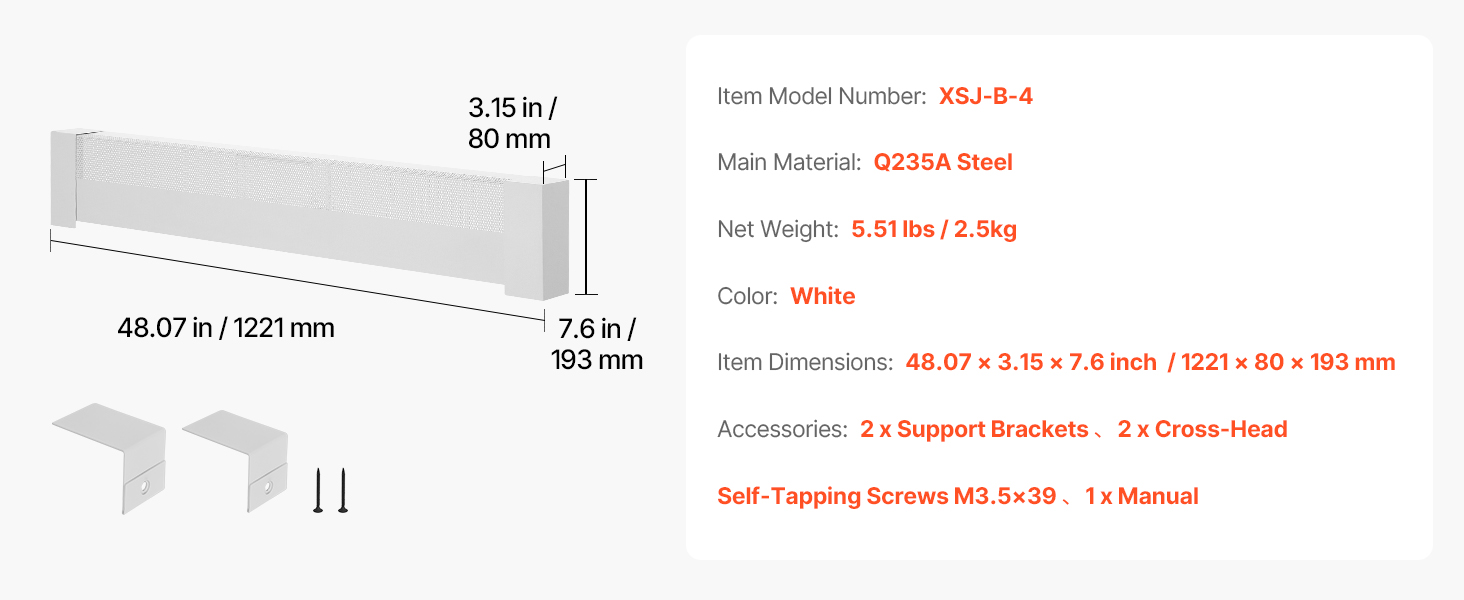This screenshot has height=600, width=1464.
Task: Click the right support bracket image
Action: click(236, 458)
